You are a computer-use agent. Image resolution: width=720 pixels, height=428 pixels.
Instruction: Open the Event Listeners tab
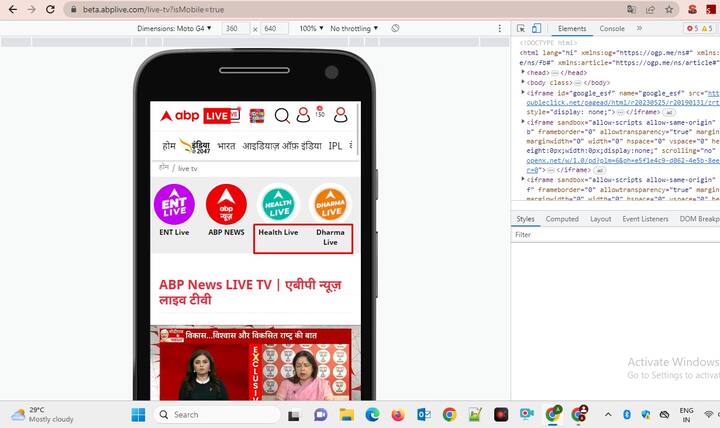pyautogui.click(x=645, y=218)
